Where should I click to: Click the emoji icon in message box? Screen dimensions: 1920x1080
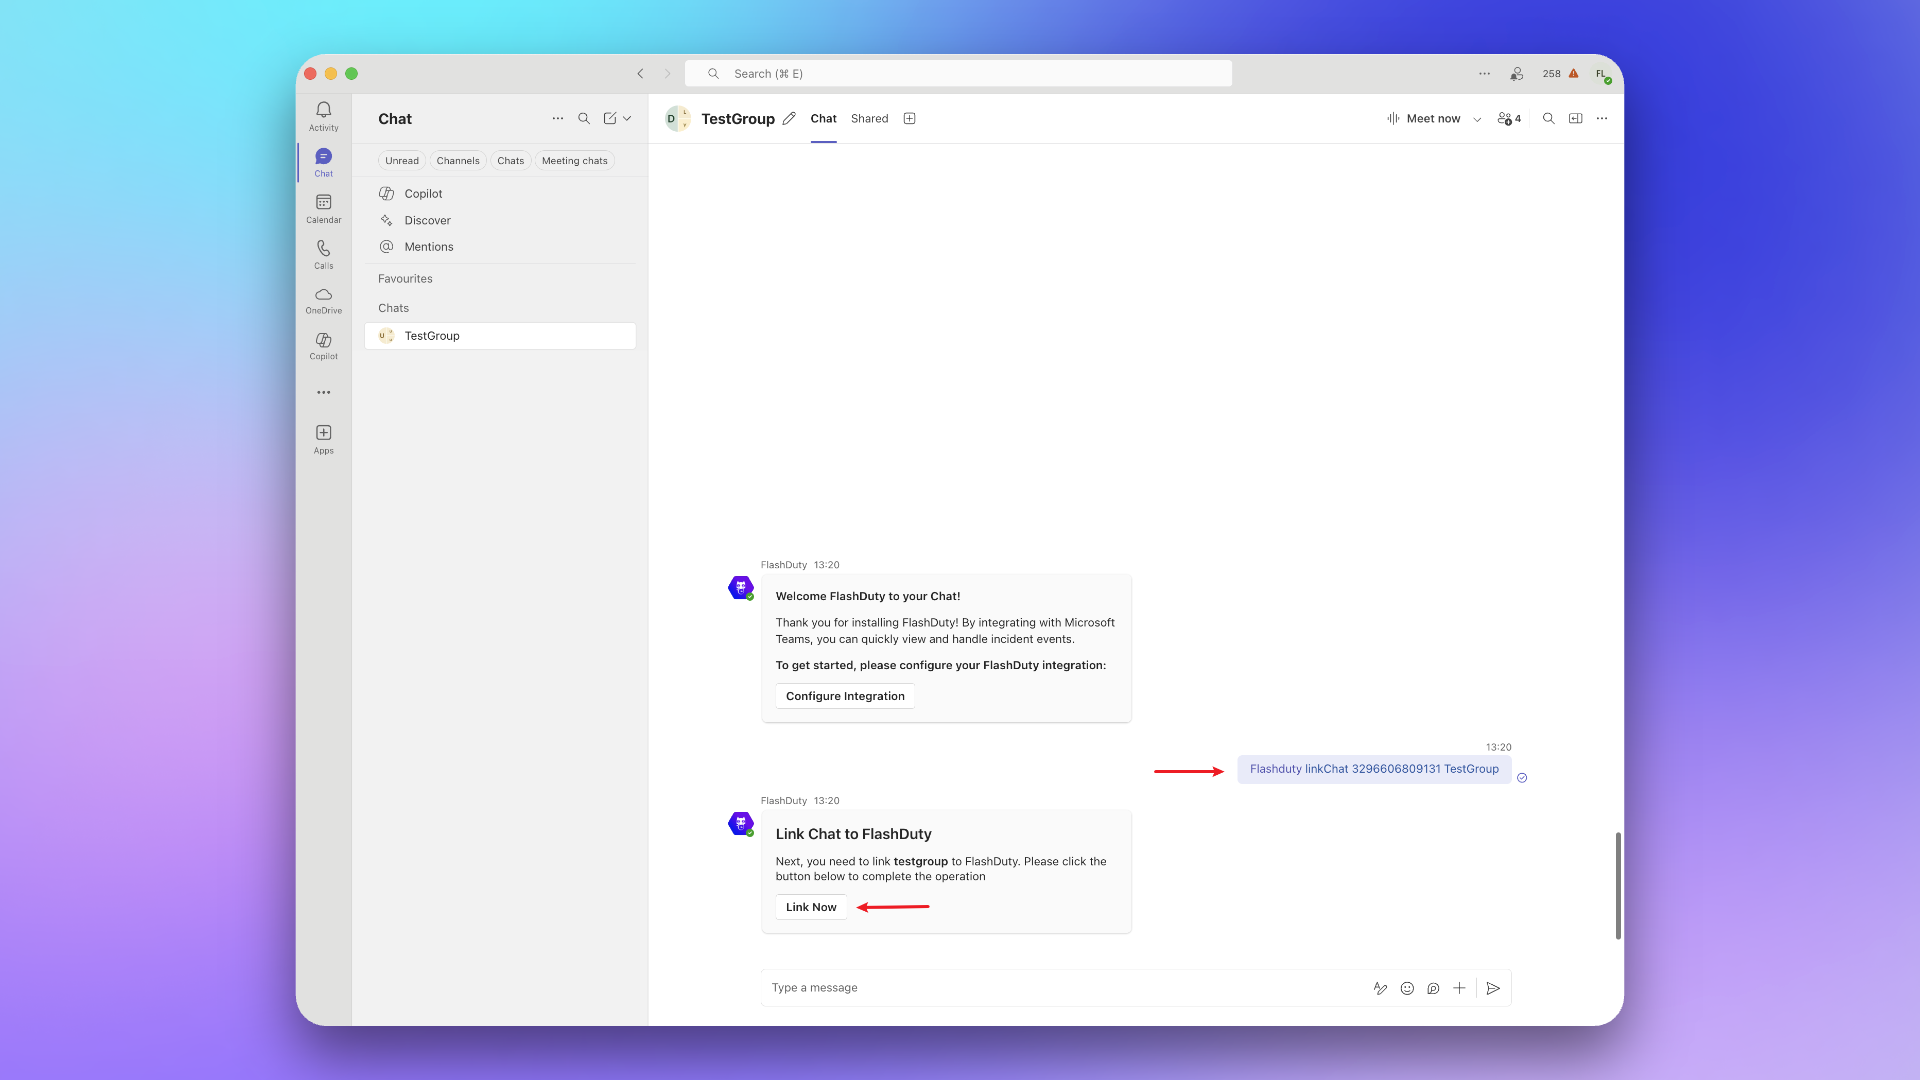click(x=1407, y=988)
